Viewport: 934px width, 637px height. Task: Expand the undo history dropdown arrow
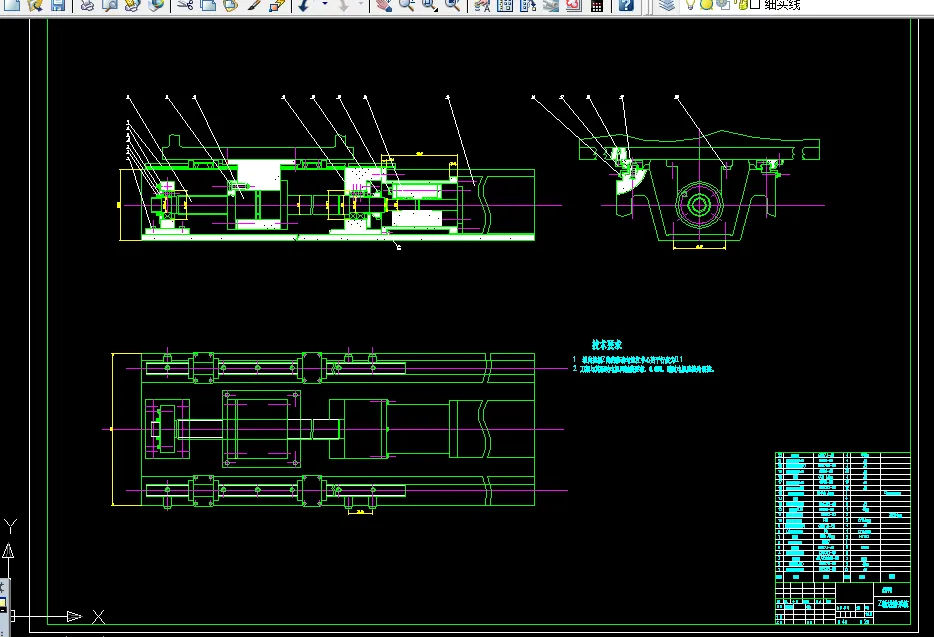pos(325,5)
